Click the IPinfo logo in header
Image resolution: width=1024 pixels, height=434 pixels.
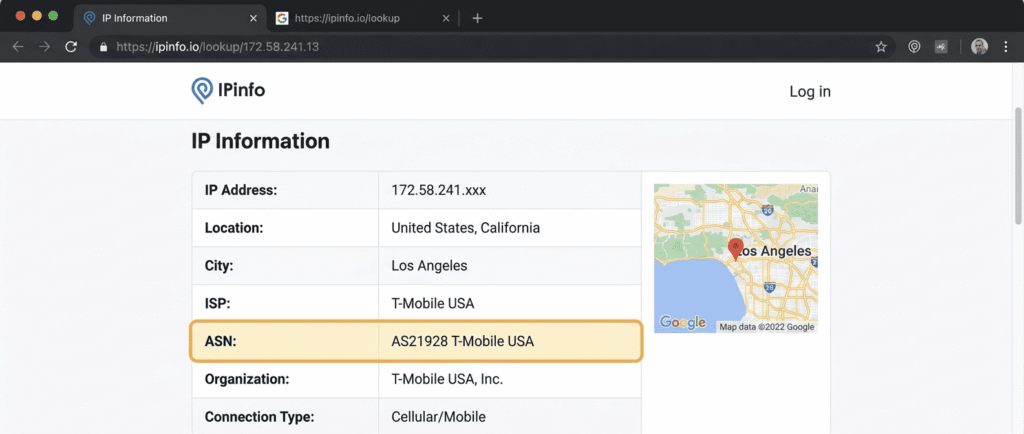point(228,90)
